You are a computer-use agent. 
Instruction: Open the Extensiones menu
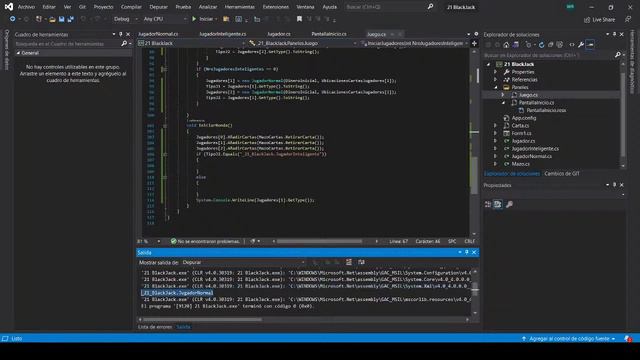point(276,7)
